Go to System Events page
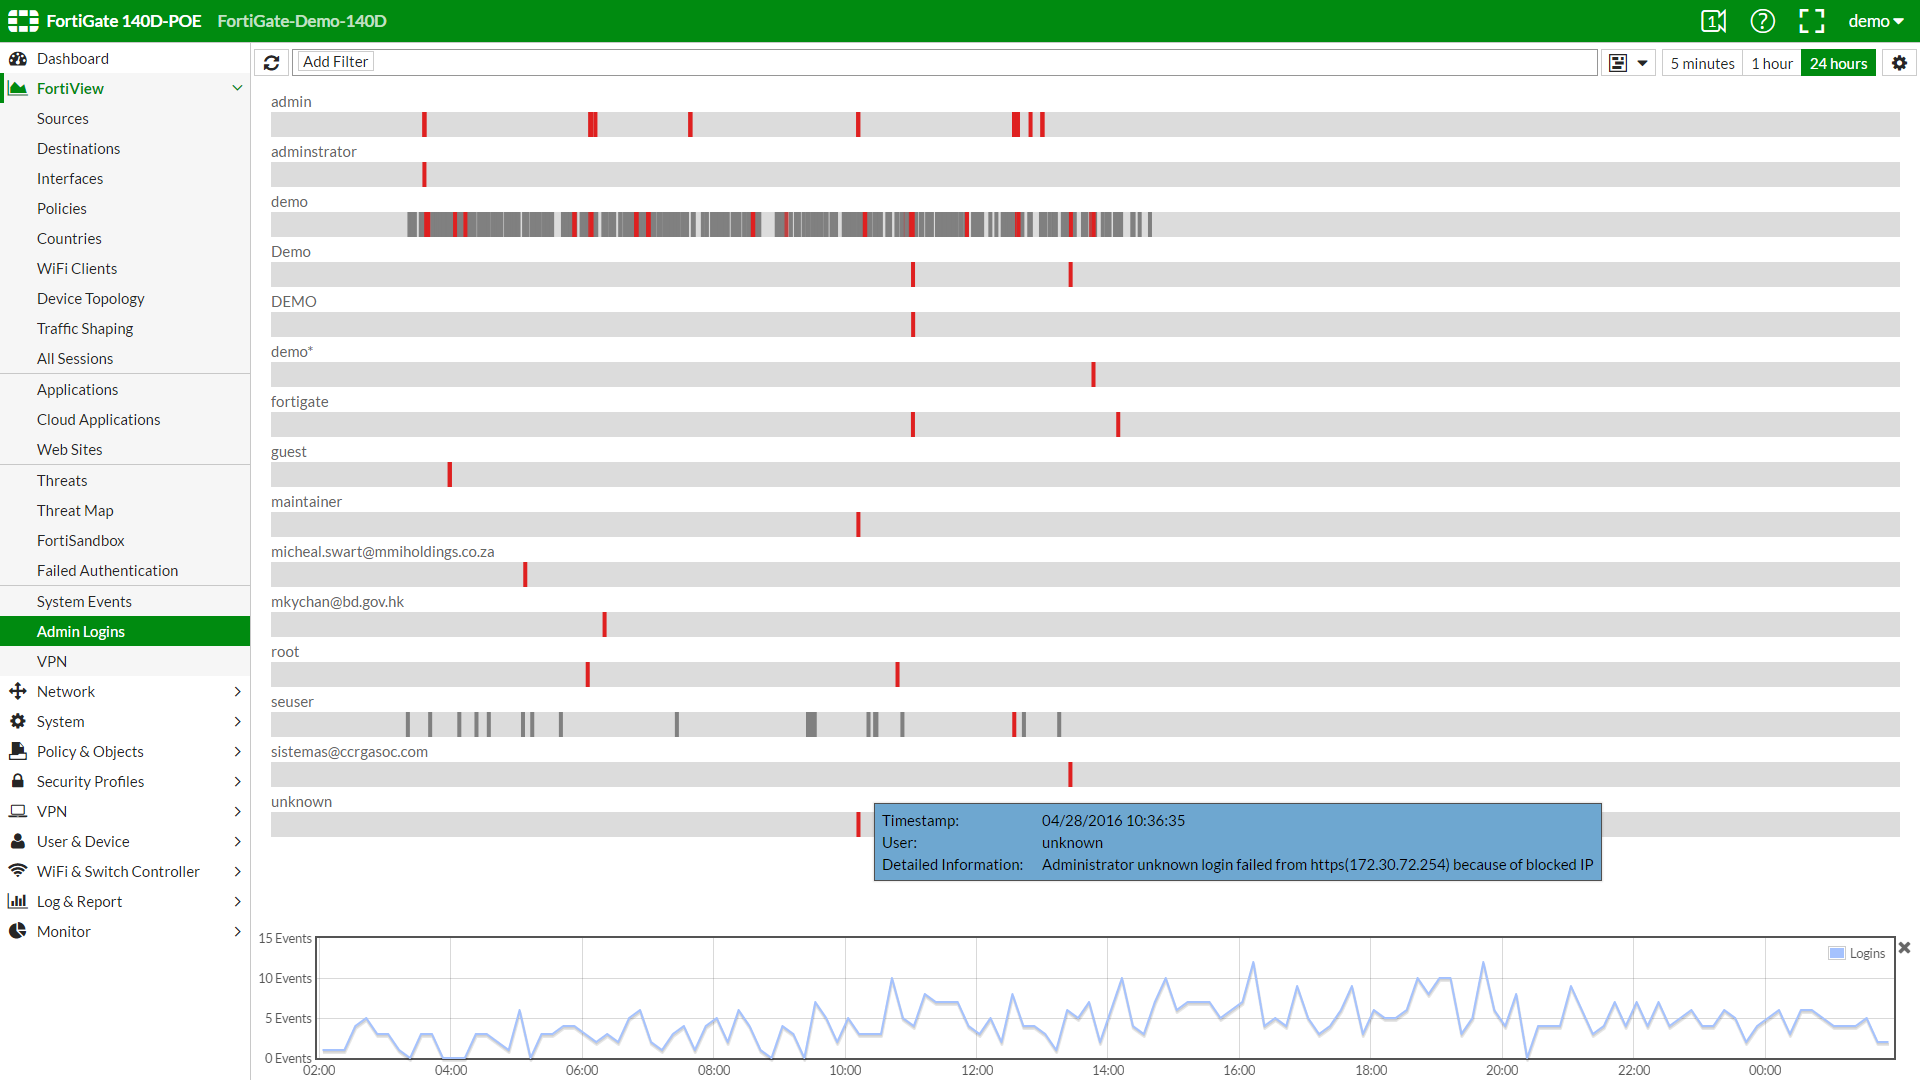The width and height of the screenshot is (1920, 1080). (x=84, y=601)
